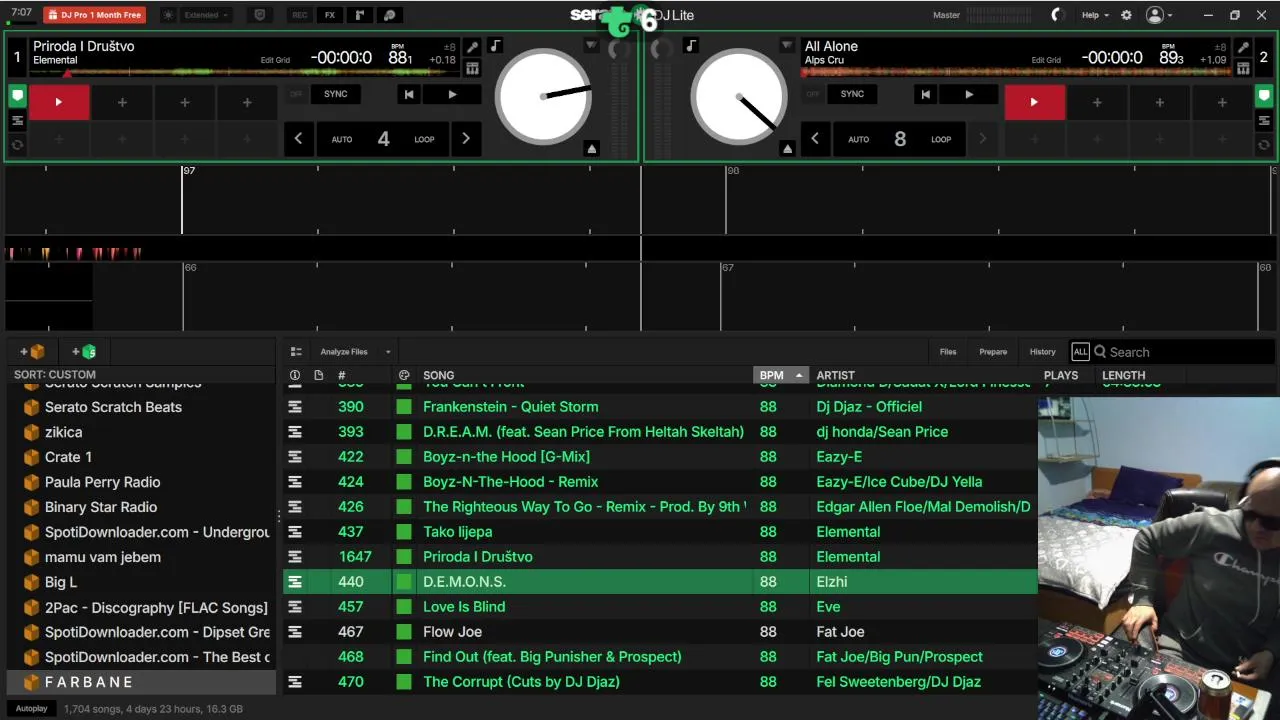Turn sync OFF on deck 1
The image size is (1280, 720).
[296, 94]
